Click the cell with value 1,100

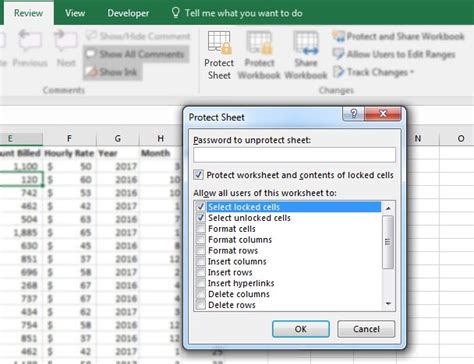coord(21,166)
